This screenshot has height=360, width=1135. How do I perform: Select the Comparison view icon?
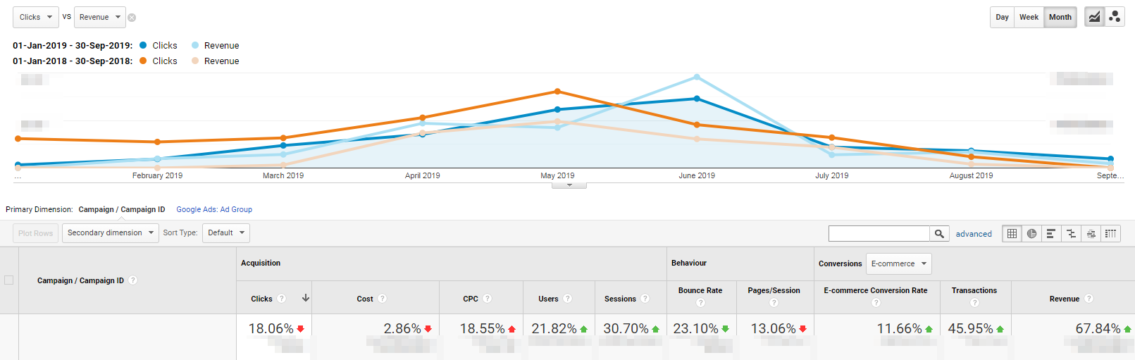pos(1071,233)
